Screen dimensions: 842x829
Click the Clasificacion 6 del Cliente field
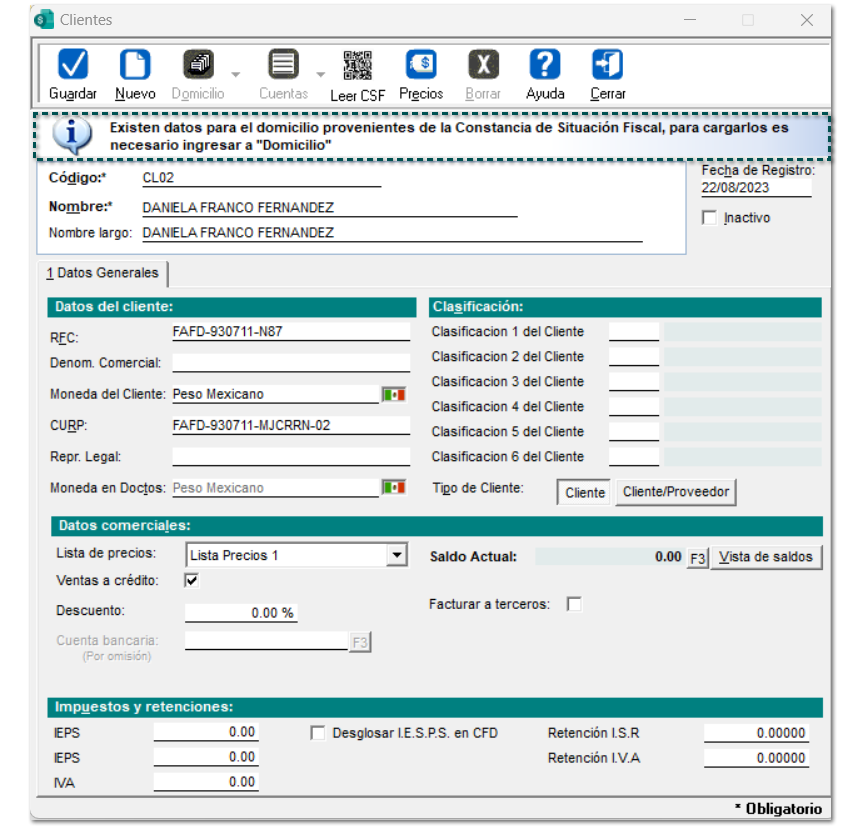coord(634,456)
